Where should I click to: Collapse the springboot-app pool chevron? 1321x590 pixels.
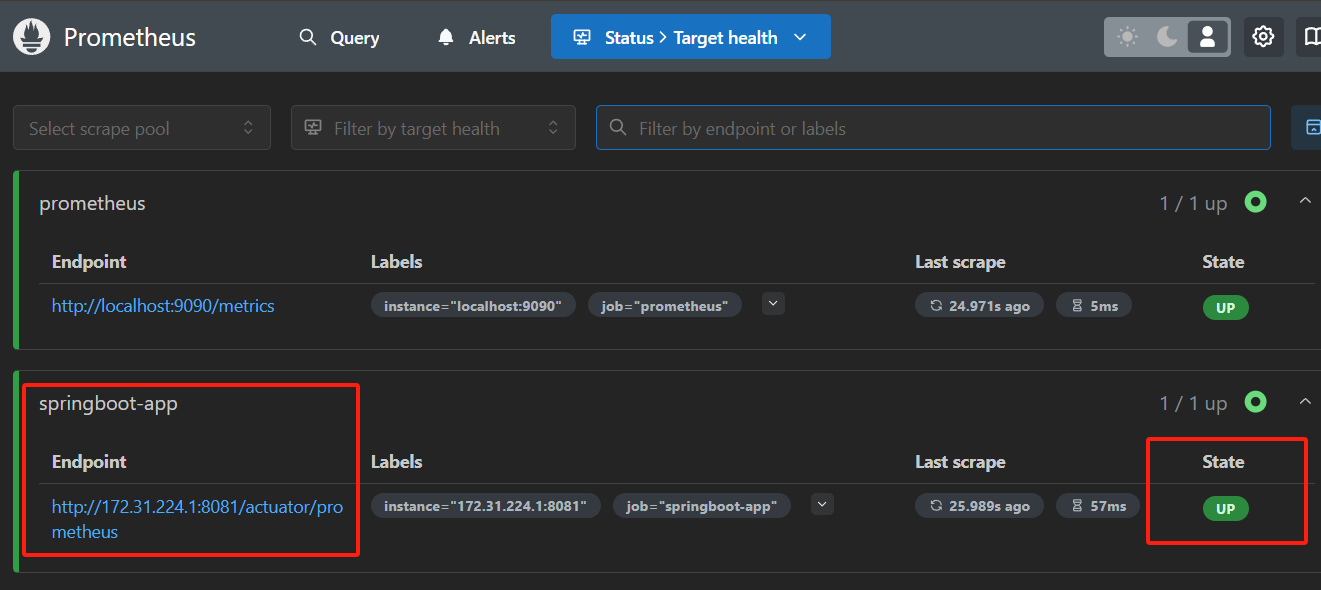tap(1304, 401)
